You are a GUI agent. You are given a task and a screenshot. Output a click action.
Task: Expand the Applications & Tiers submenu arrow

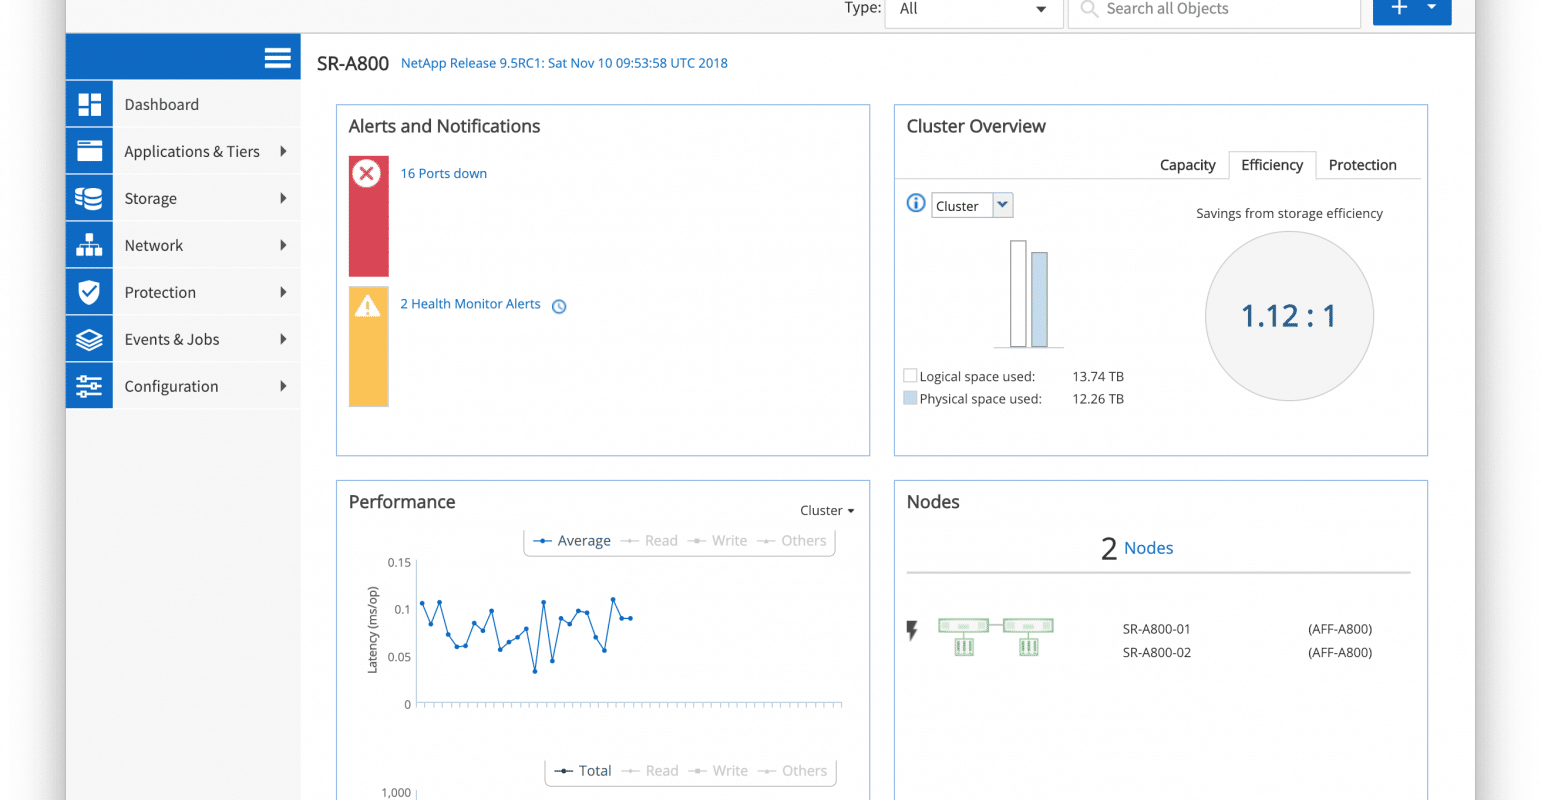pos(283,151)
